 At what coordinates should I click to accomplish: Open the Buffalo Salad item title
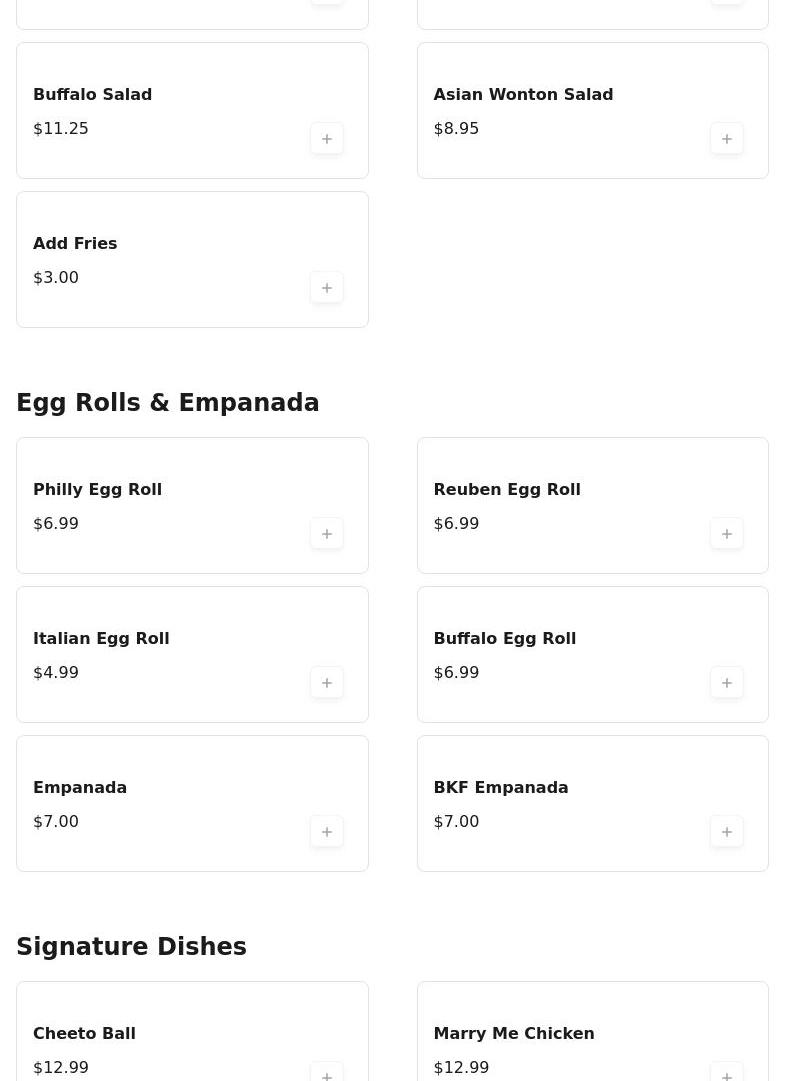pos(92,95)
